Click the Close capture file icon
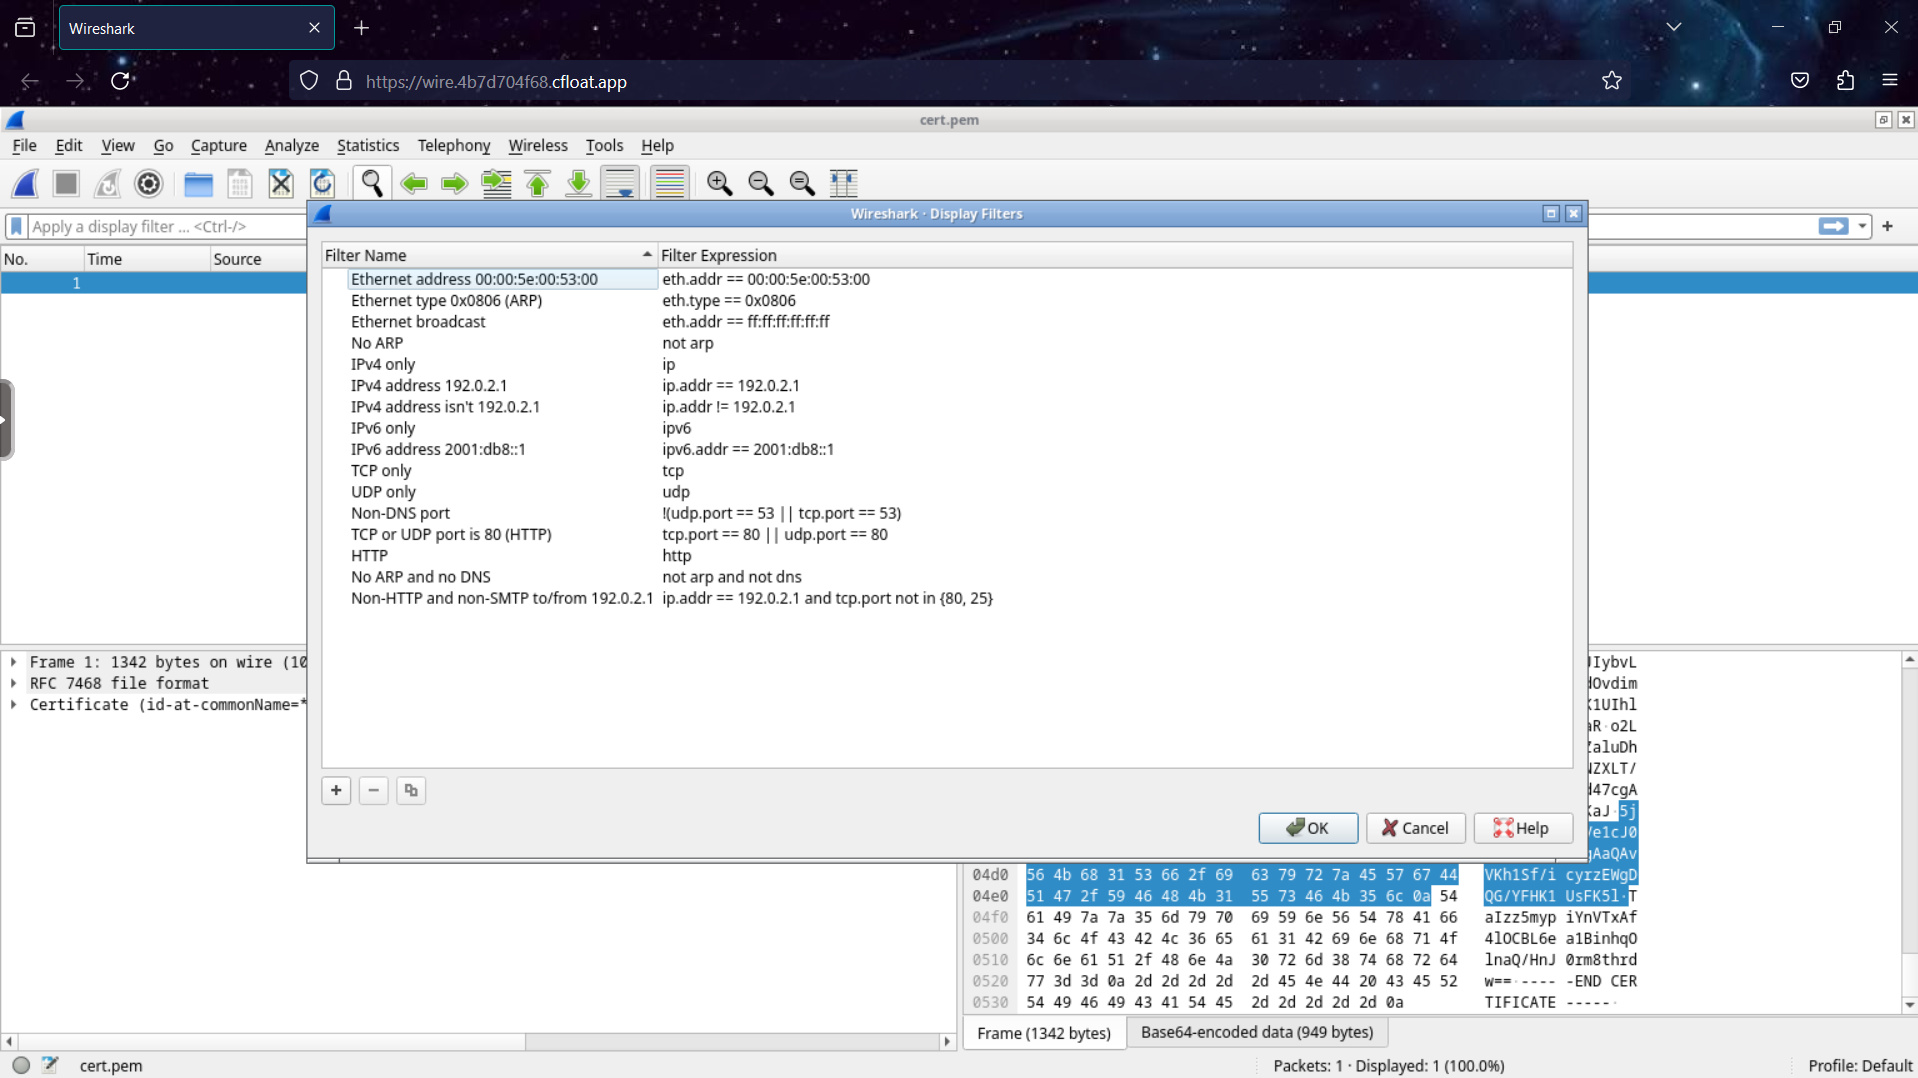 pyautogui.click(x=280, y=183)
